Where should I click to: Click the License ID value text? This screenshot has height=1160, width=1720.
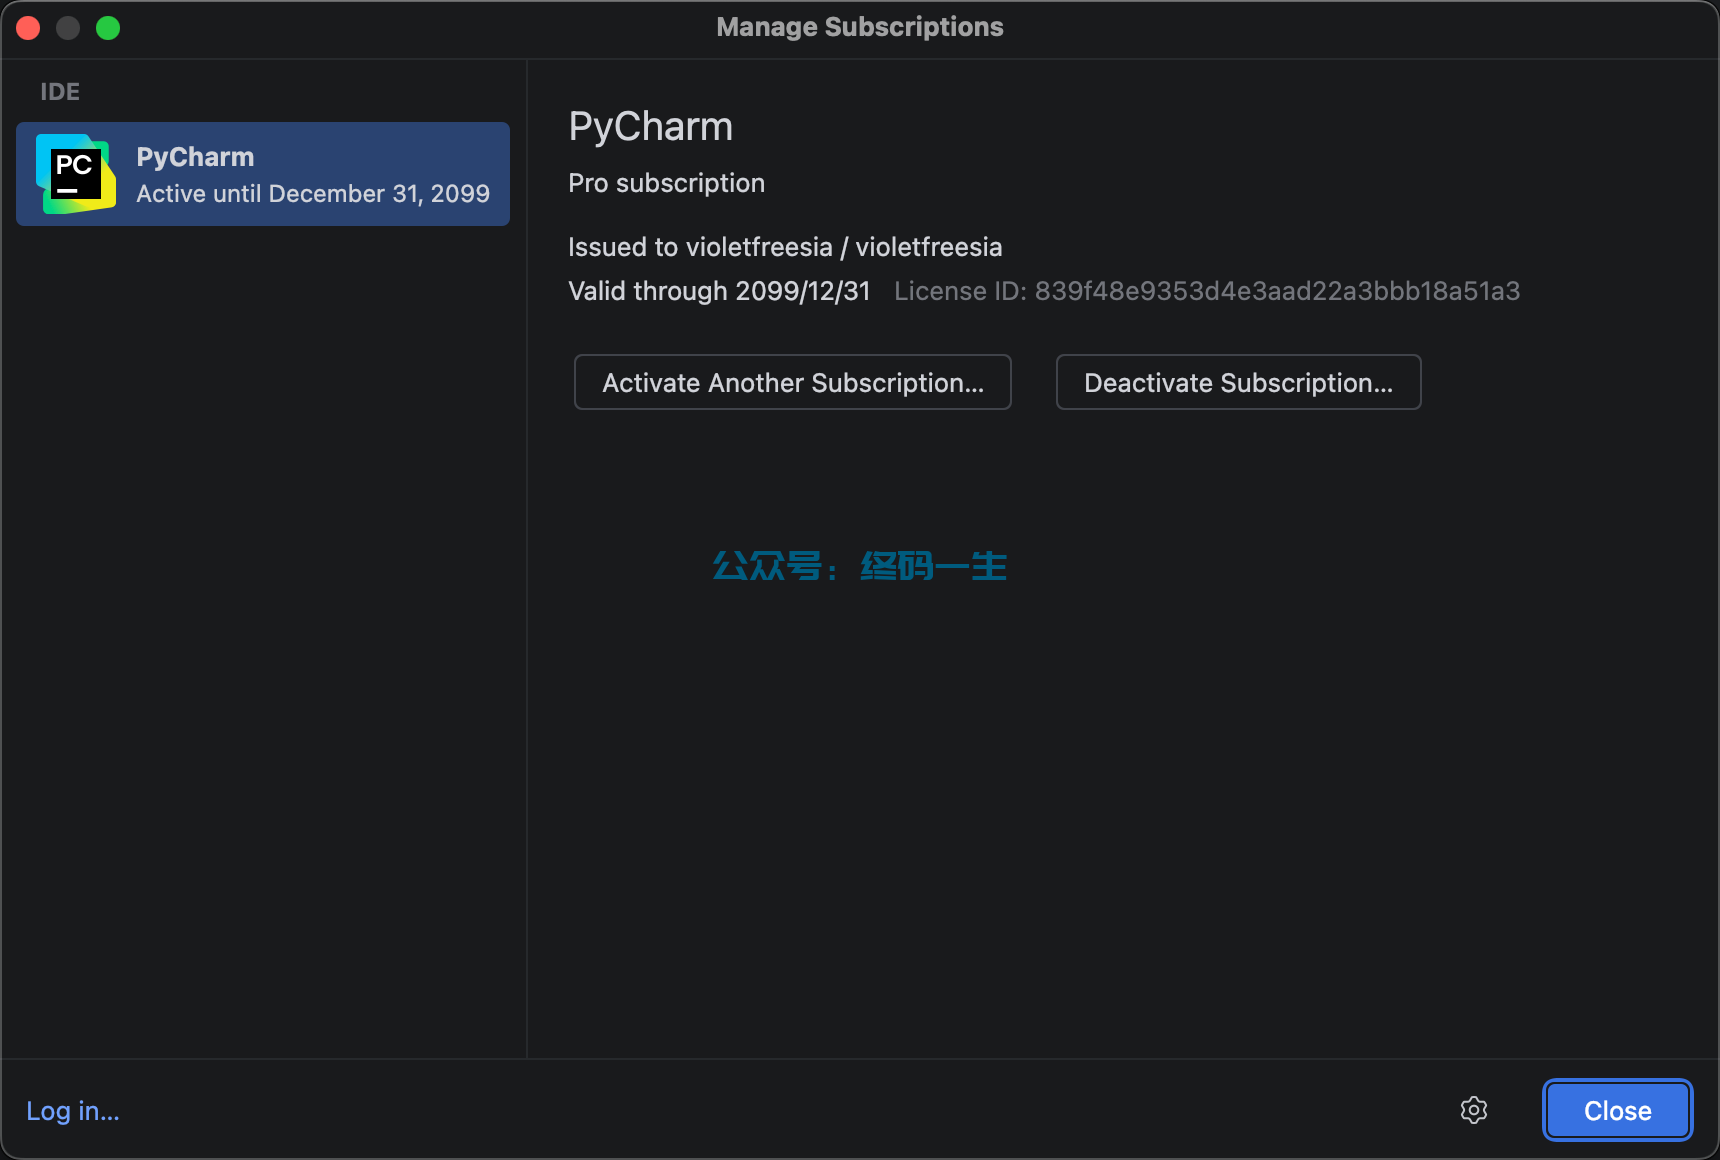pyautogui.click(x=1276, y=291)
